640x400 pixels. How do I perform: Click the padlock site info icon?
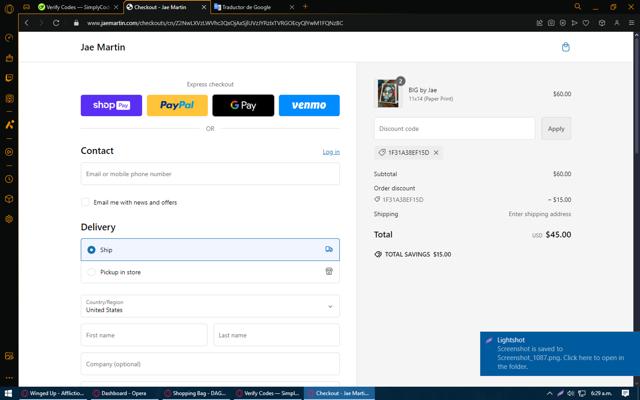(76, 23)
